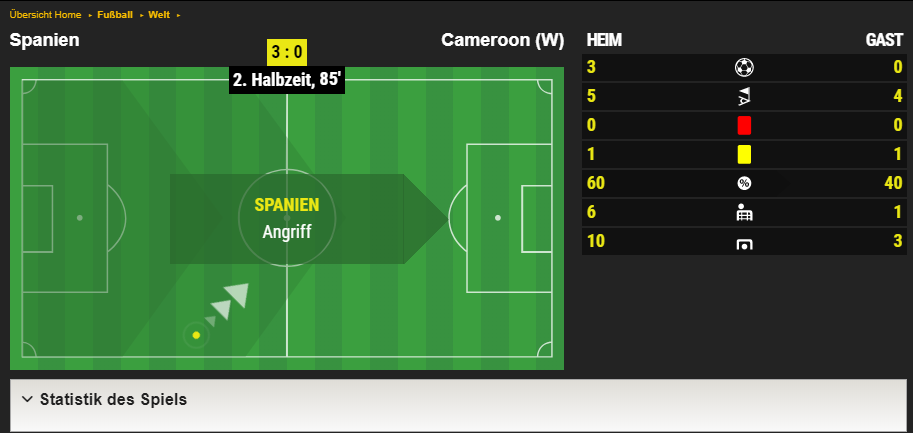Open the Fußball breadcrumb link
Viewport: 913px width, 433px height.
pyautogui.click(x=116, y=15)
